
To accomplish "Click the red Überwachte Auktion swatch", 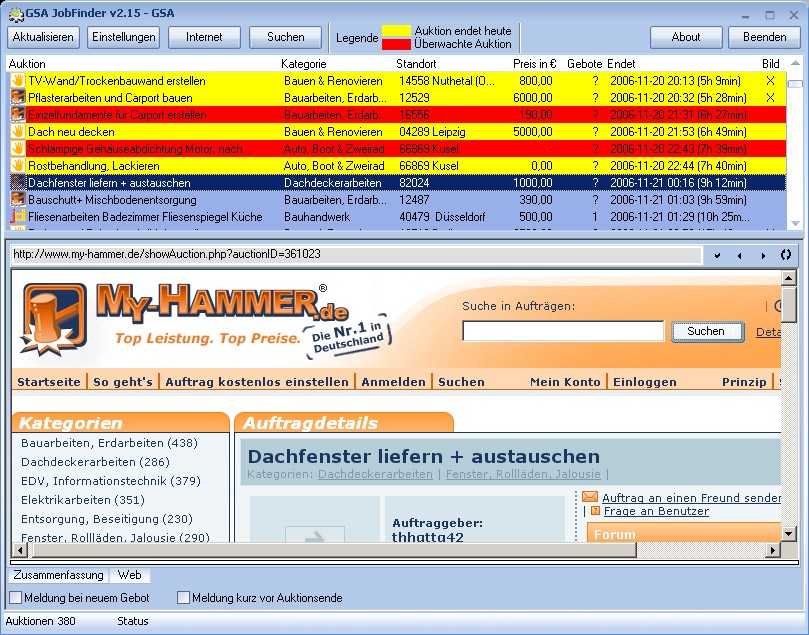I will click(x=396, y=44).
